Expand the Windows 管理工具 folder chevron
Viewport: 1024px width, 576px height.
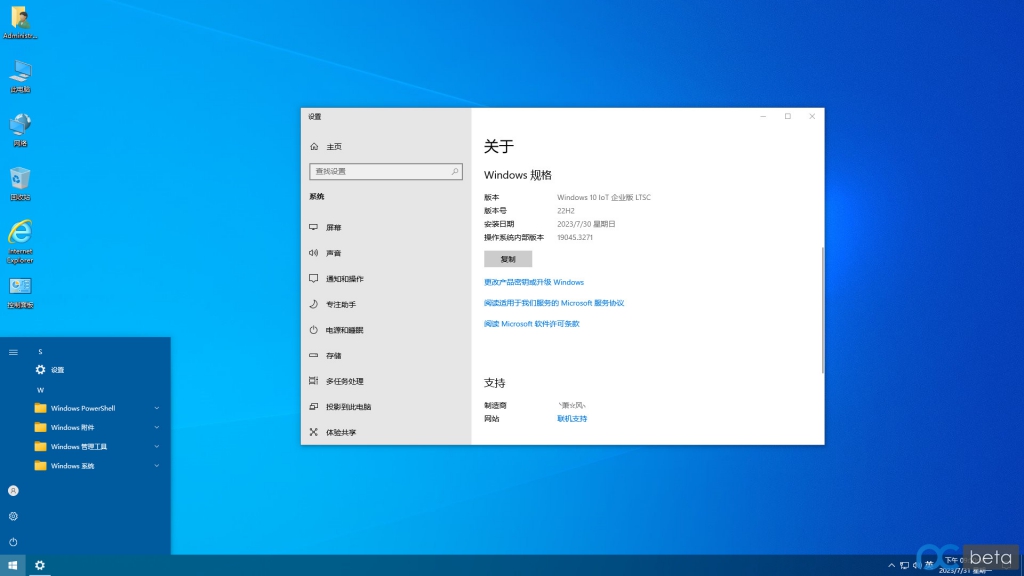157,447
